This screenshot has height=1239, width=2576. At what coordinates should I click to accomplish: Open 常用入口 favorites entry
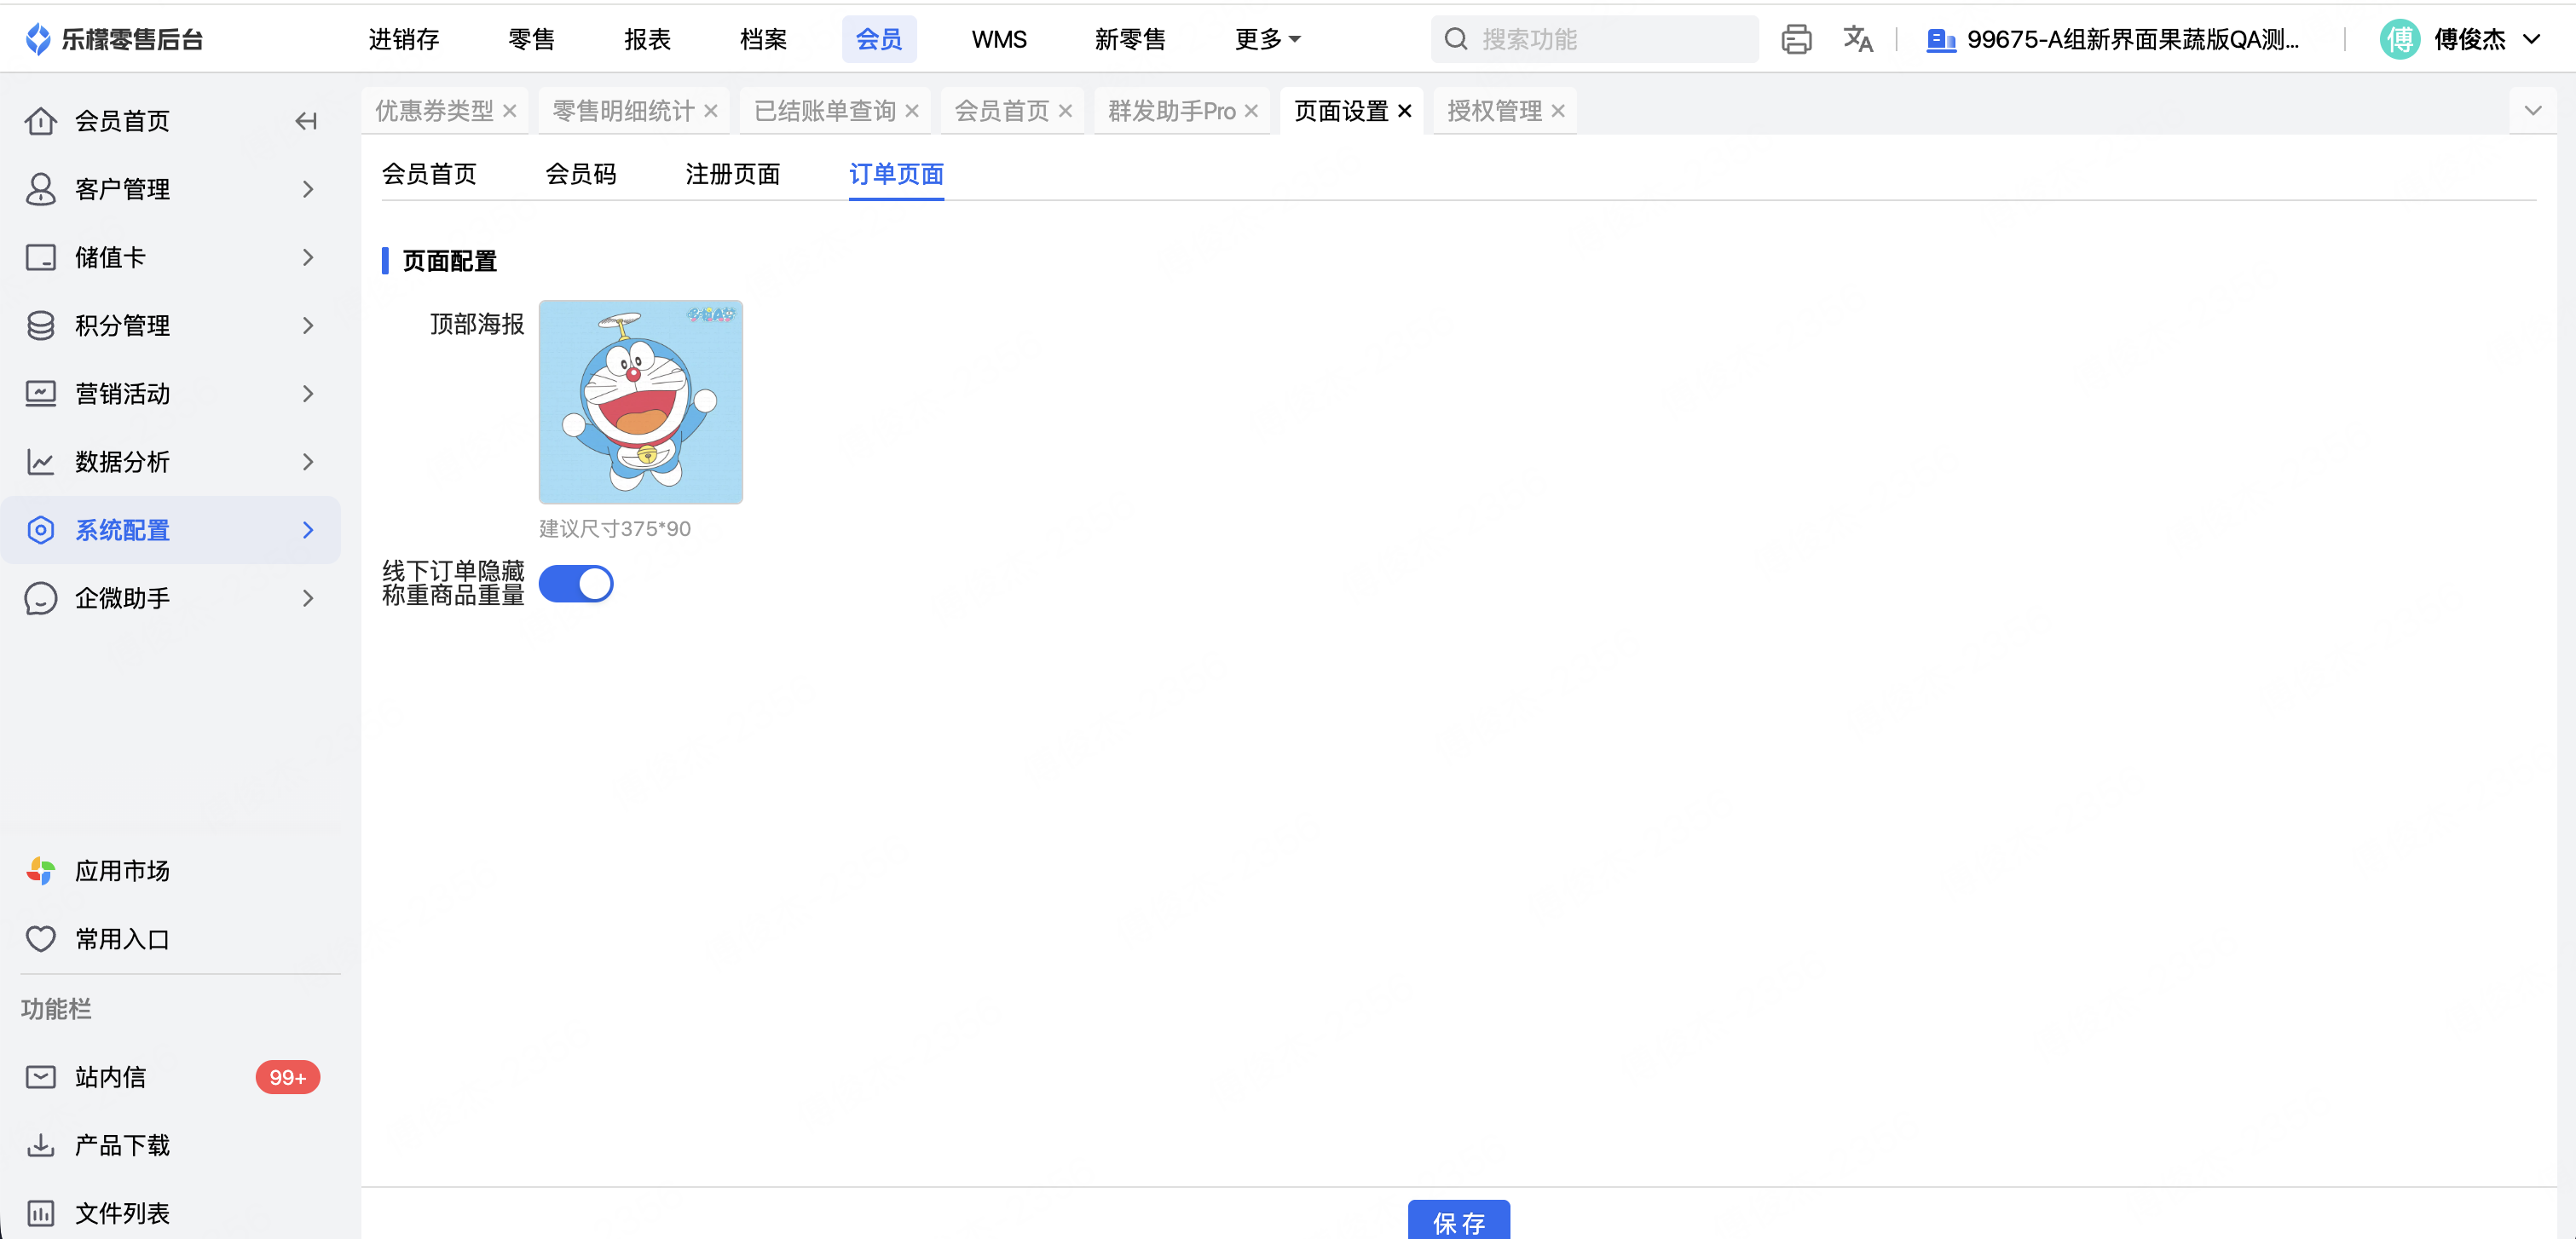(x=122, y=938)
